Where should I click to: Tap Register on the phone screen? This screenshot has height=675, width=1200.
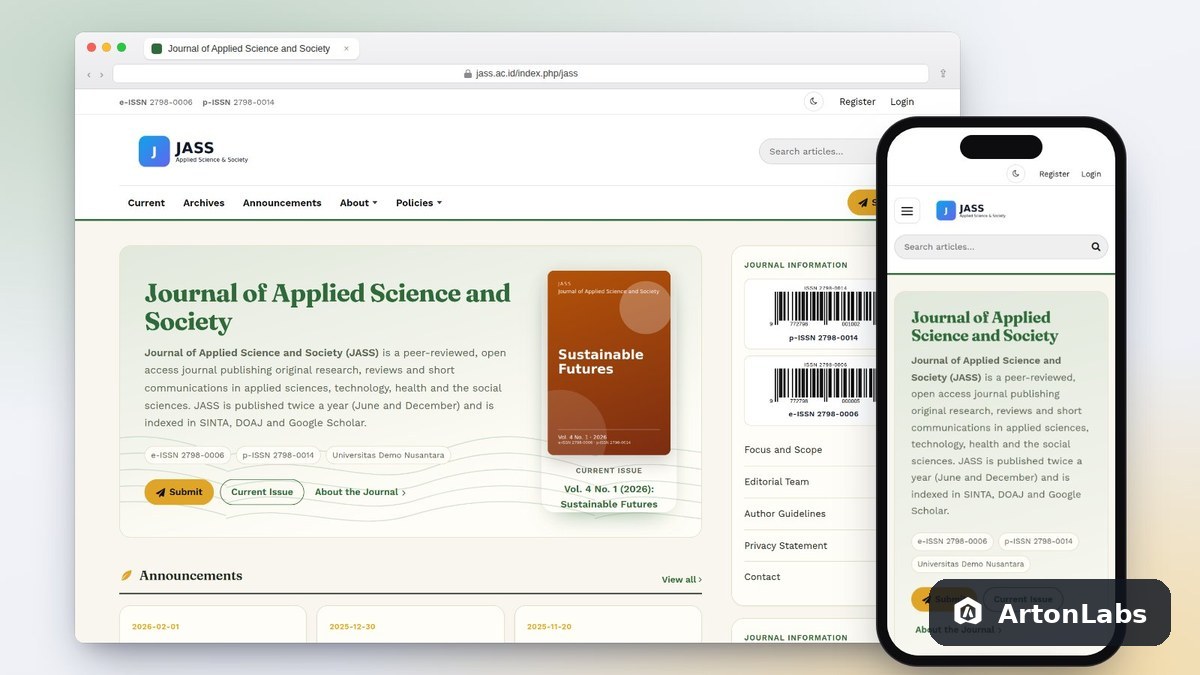pyautogui.click(x=1054, y=174)
